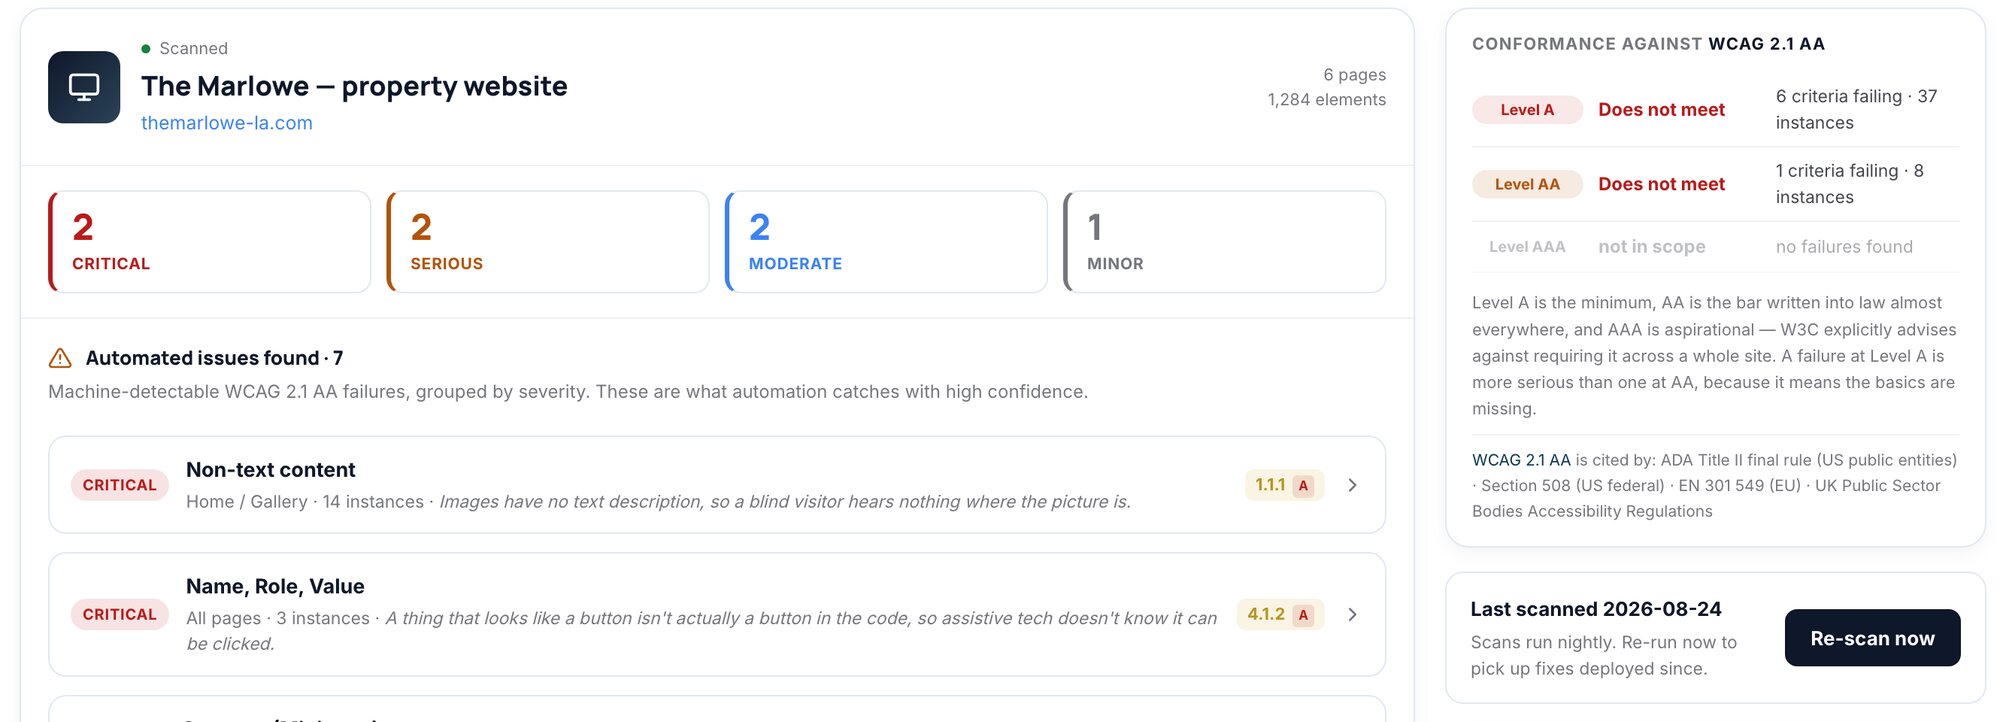Click the '1,284 elements' count

coord(1326,100)
